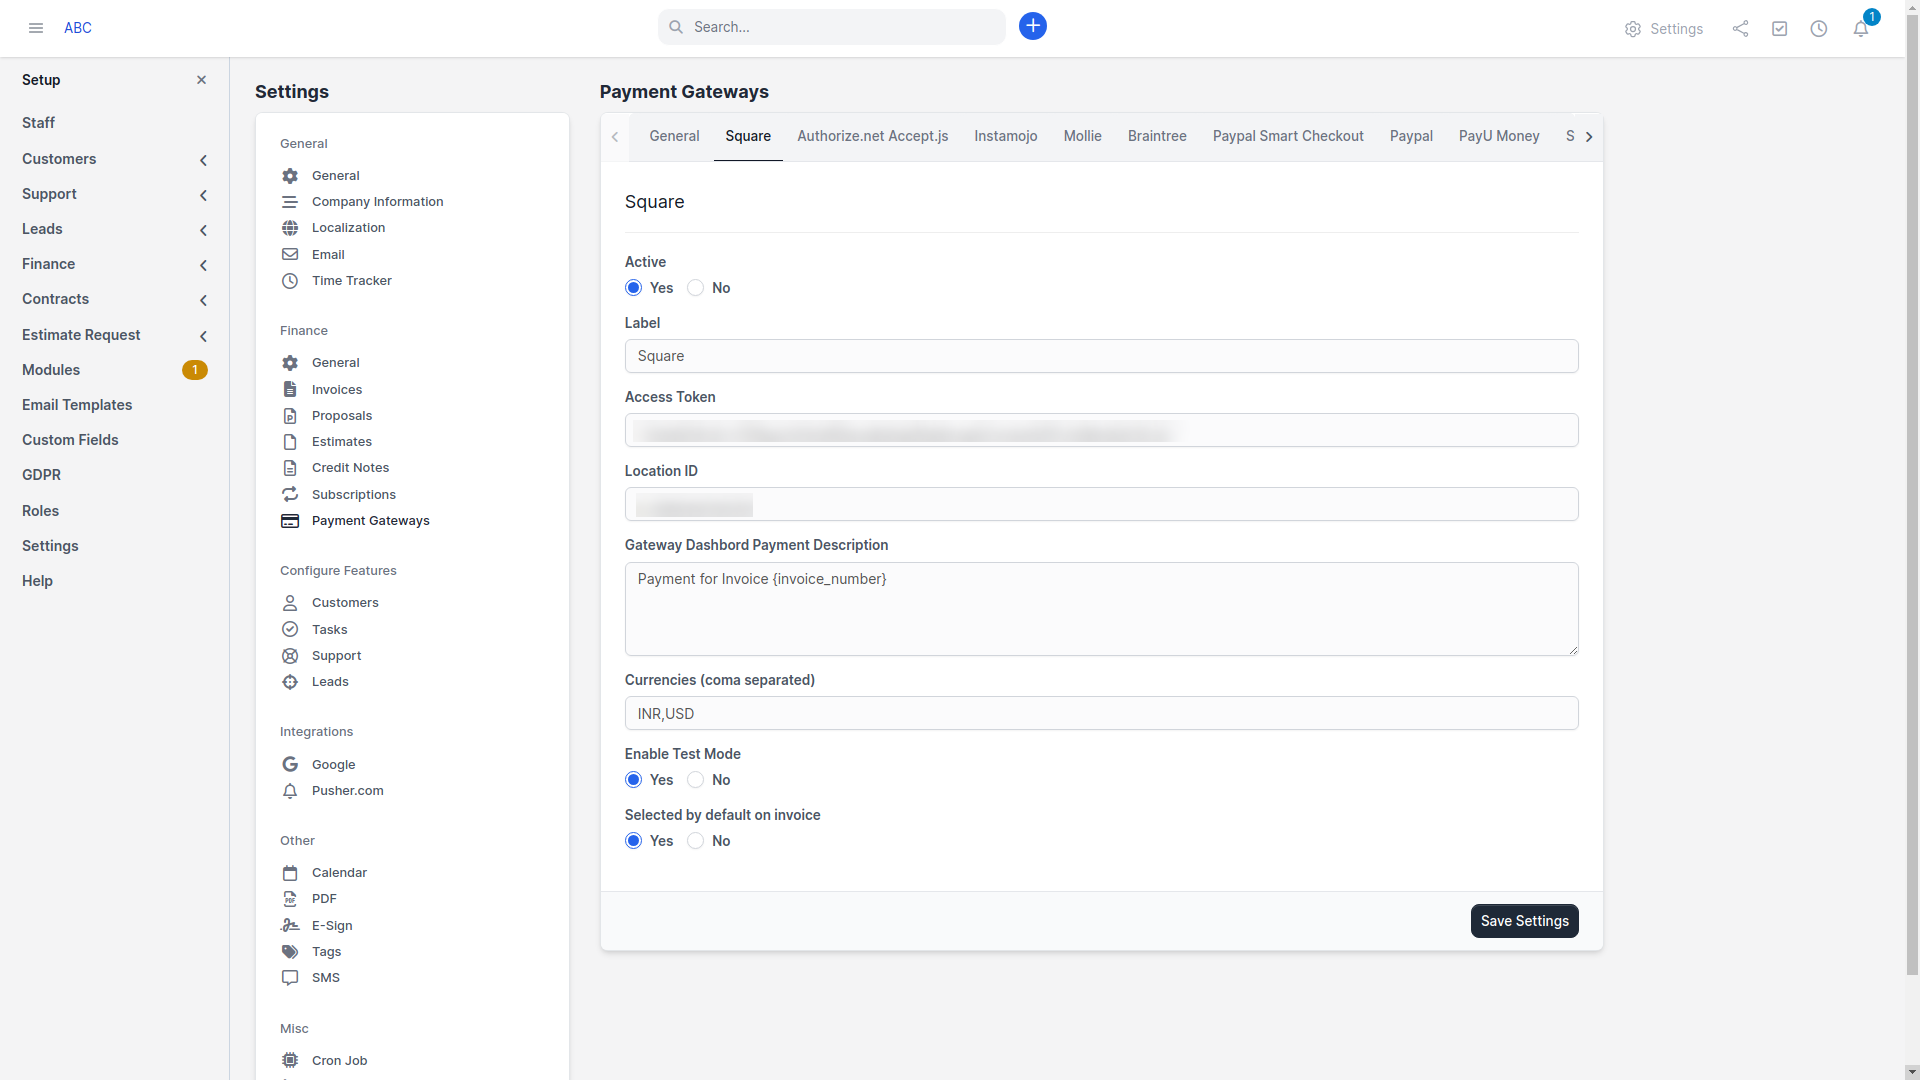Click the Save Settings button
The width and height of the screenshot is (1920, 1080).
point(1524,921)
